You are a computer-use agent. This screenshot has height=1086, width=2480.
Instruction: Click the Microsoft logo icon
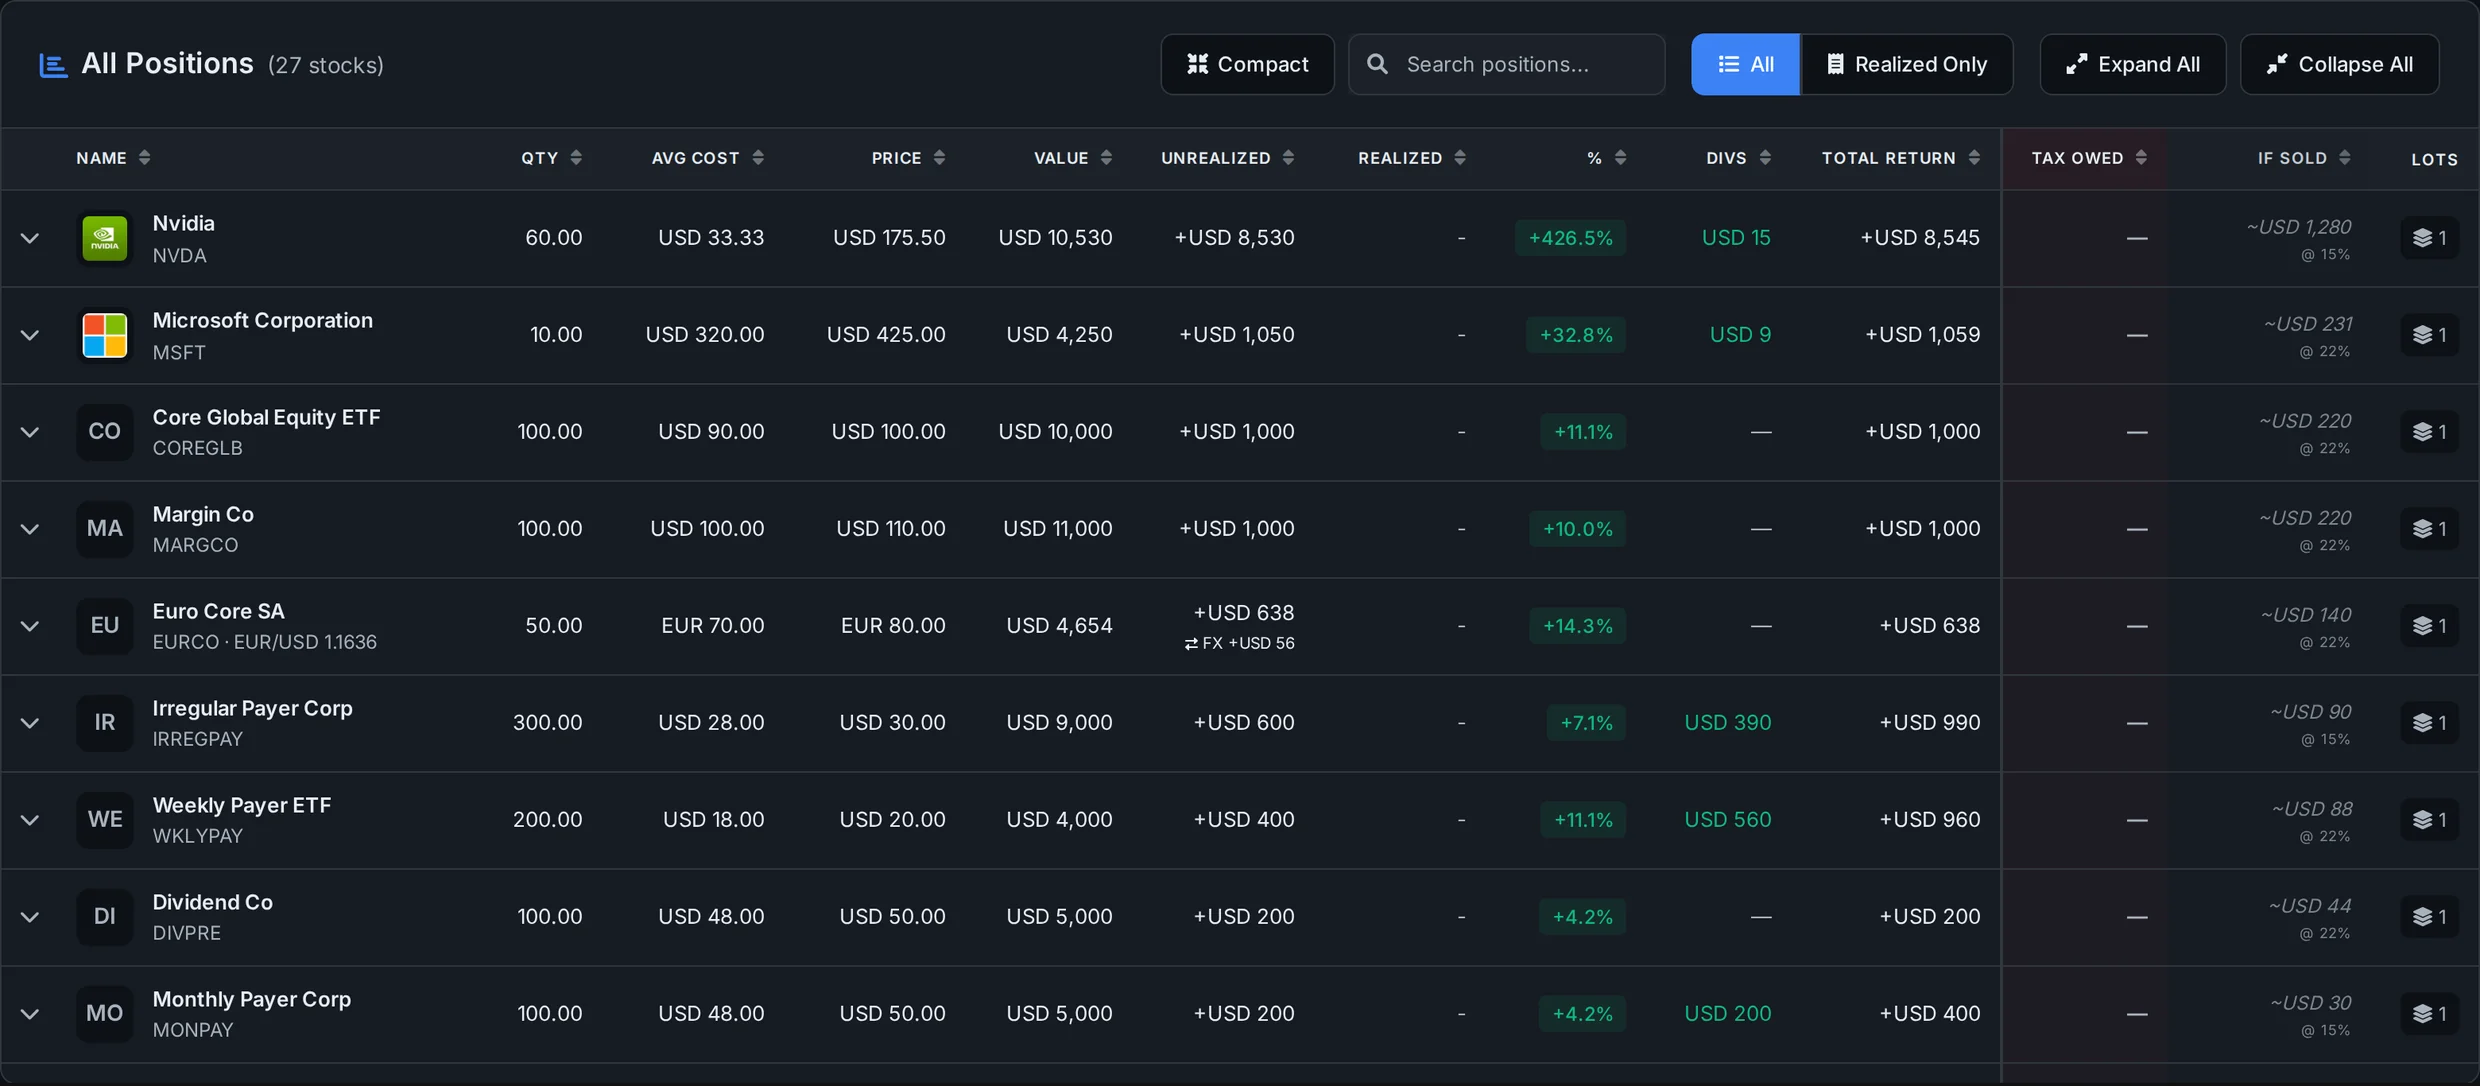click(104, 335)
